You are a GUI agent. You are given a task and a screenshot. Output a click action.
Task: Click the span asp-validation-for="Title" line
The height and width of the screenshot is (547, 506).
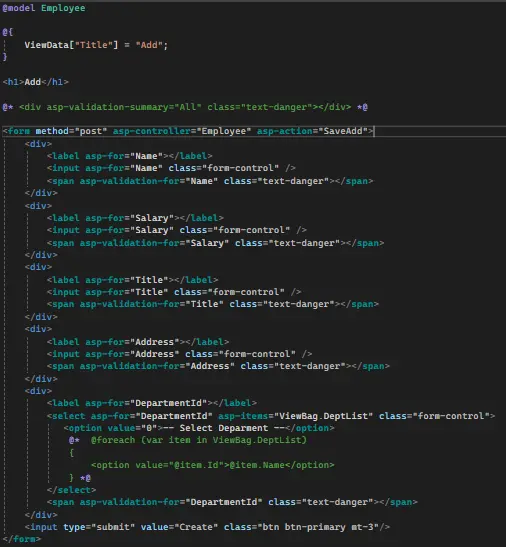[213, 304]
